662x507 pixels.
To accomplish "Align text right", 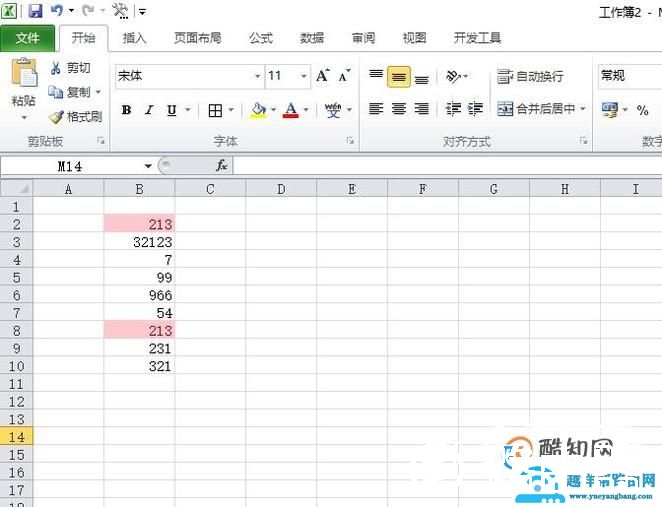I will (x=421, y=109).
